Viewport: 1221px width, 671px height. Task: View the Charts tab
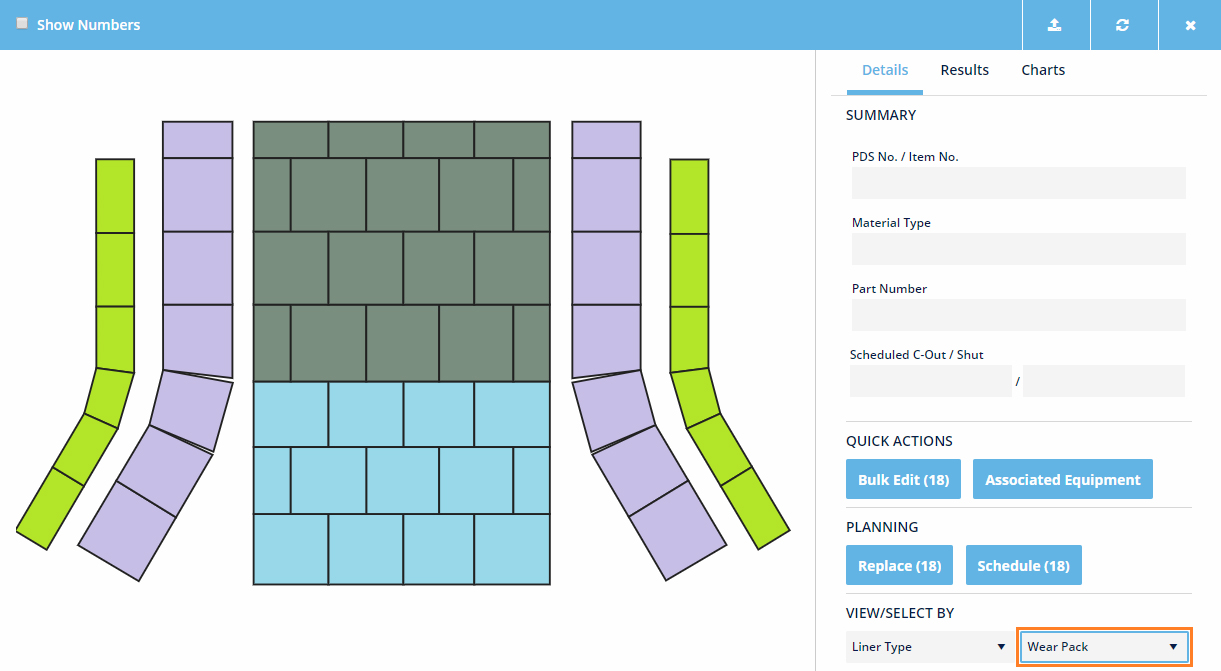pyautogui.click(x=1043, y=70)
